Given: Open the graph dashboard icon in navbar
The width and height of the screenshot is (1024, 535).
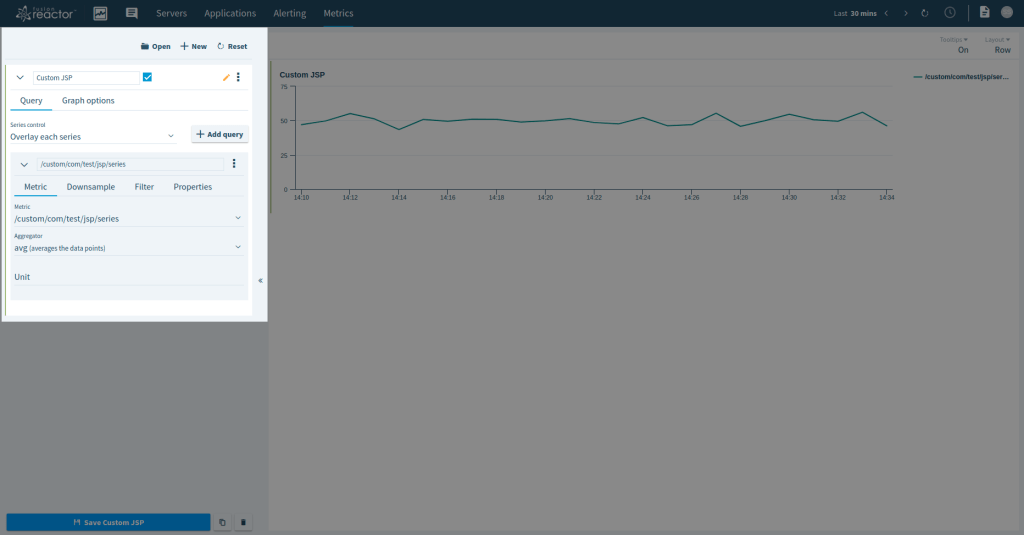Looking at the screenshot, I should tap(100, 13).
